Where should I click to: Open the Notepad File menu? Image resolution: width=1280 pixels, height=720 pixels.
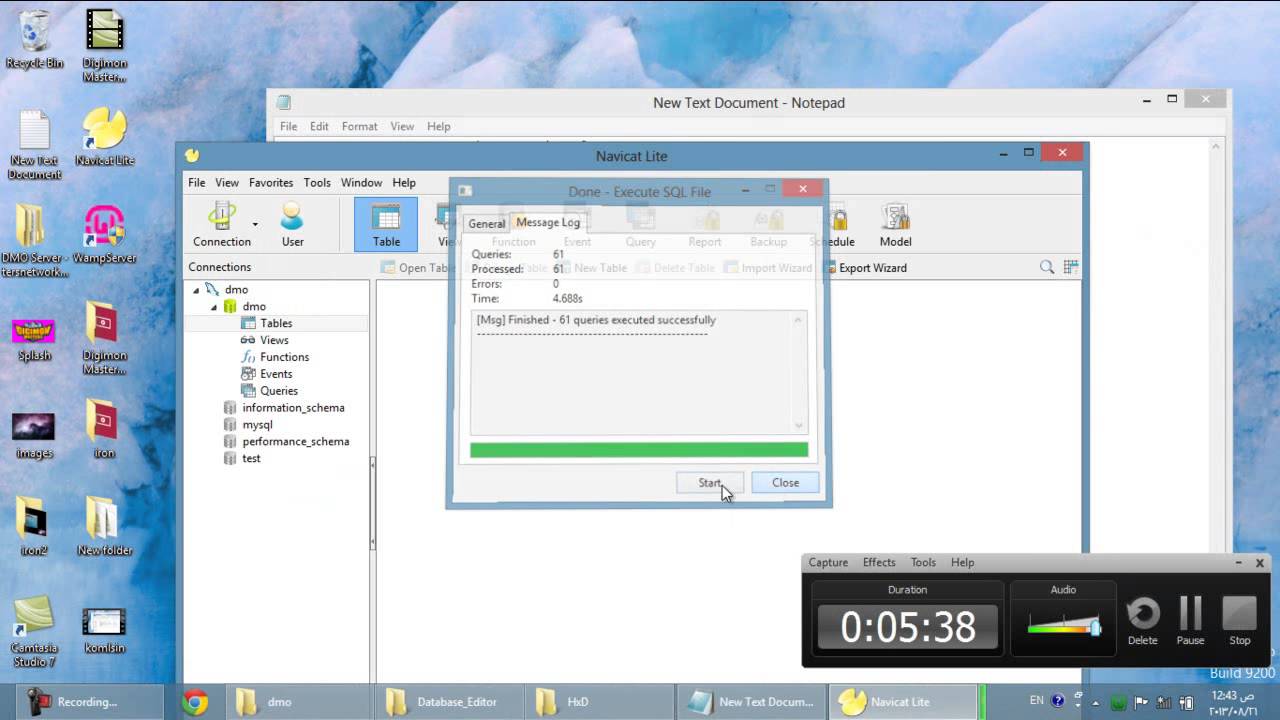tap(288, 127)
